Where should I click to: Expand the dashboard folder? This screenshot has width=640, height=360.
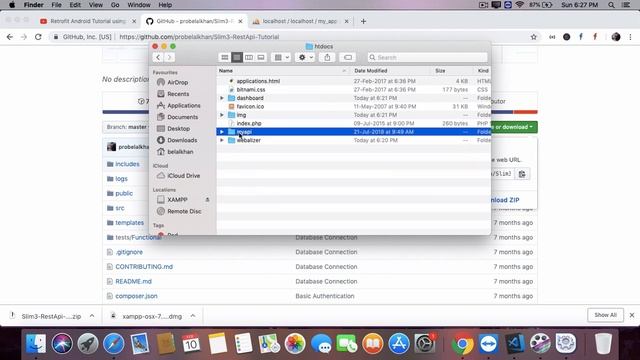pyautogui.click(x=222, y=98)
